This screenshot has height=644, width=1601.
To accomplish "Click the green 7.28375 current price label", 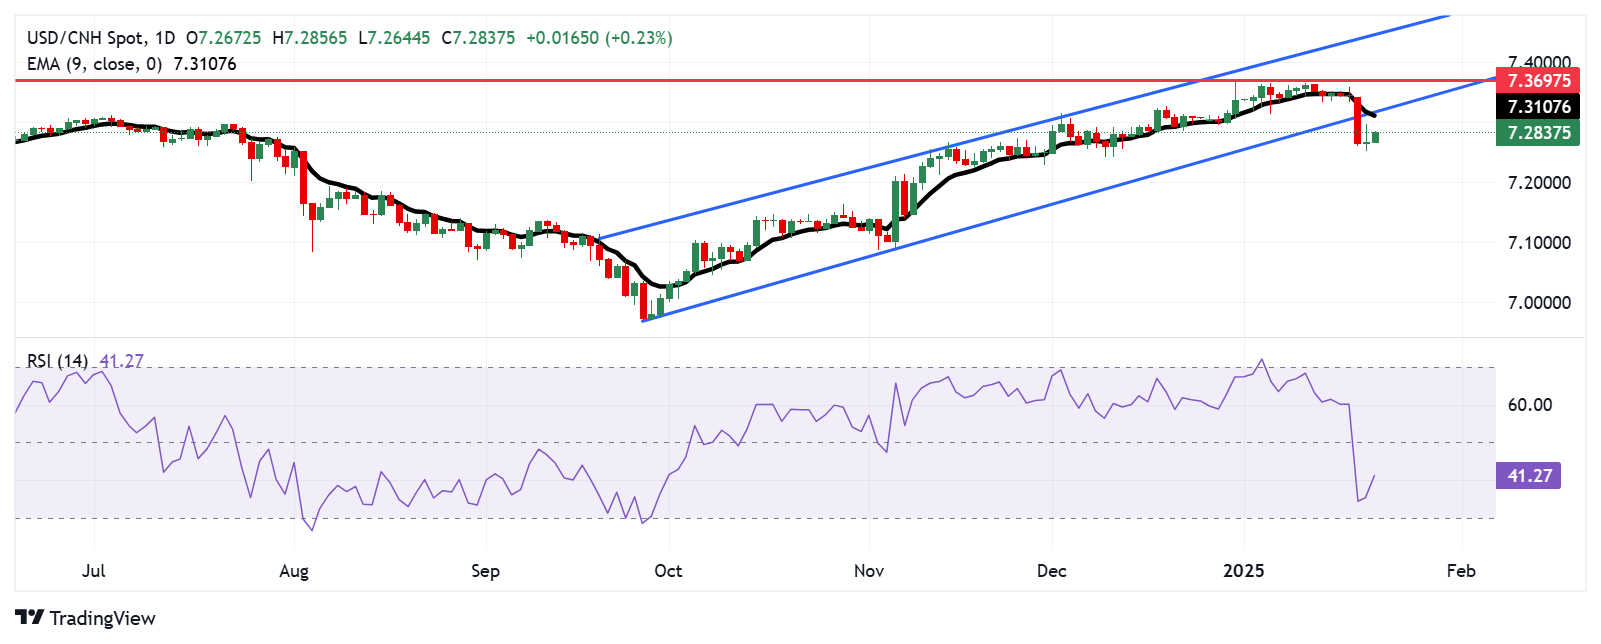I will tap(1539, 133).
